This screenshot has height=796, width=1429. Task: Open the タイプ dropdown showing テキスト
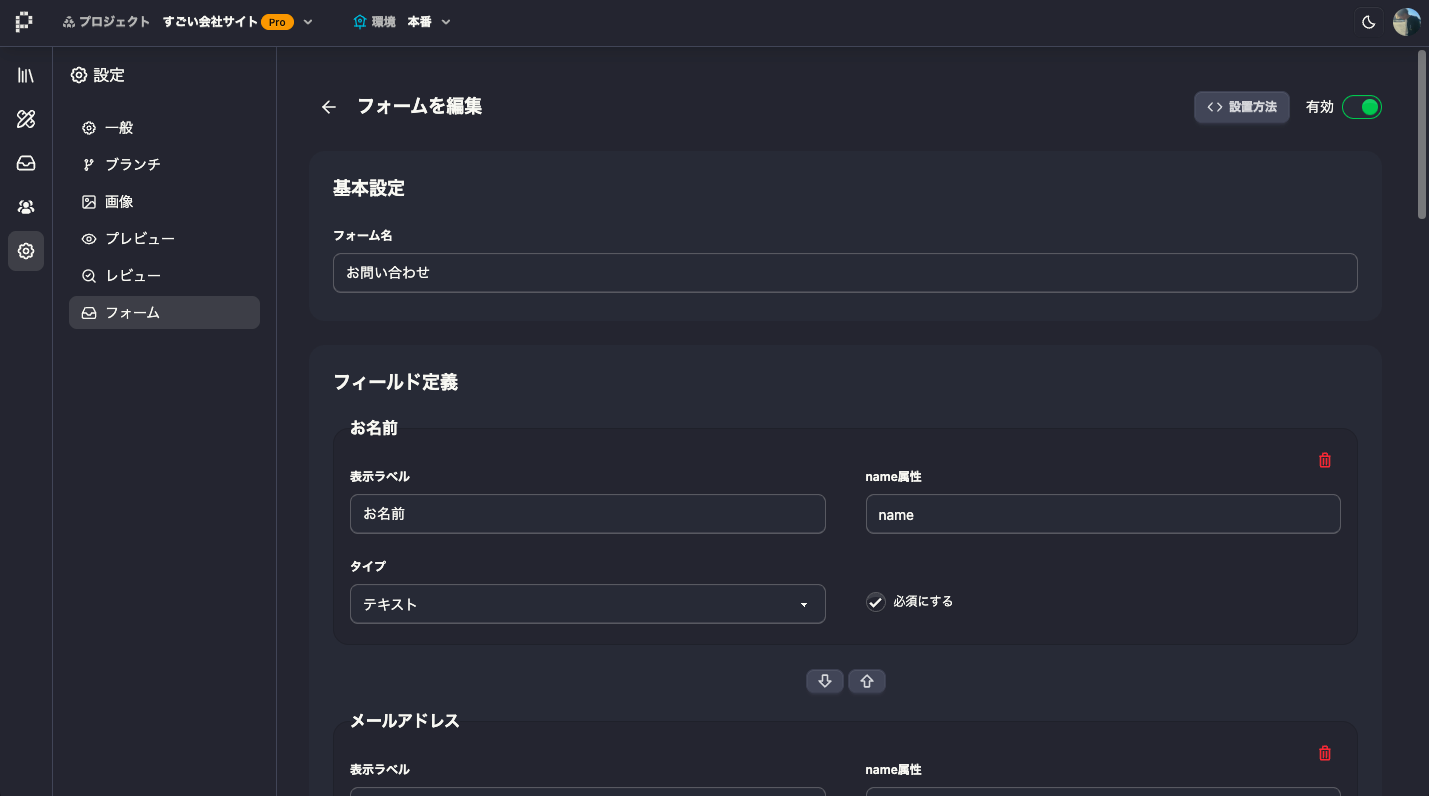point(588,604)
